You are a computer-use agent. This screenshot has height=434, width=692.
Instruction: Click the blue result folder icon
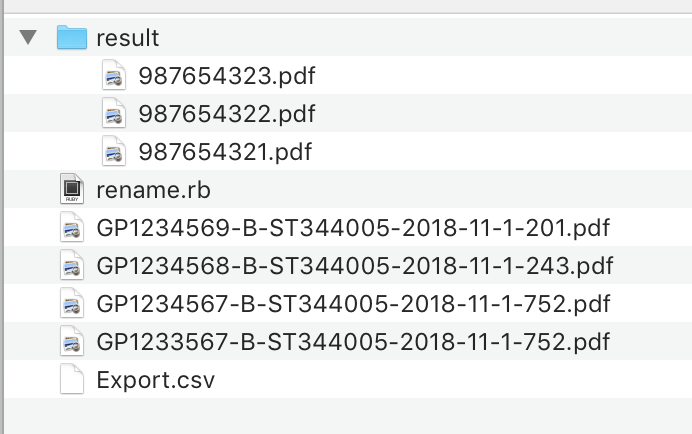[71, 38]
